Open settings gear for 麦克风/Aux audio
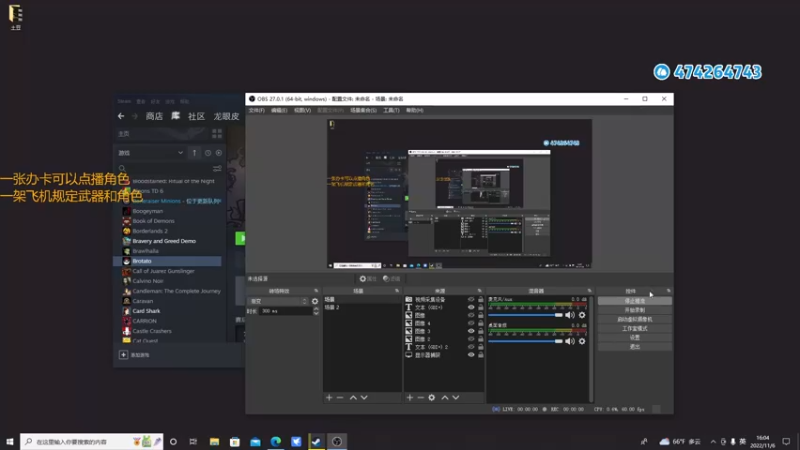Viewport: 800px width, 450px height. click(x=582, y=315)
